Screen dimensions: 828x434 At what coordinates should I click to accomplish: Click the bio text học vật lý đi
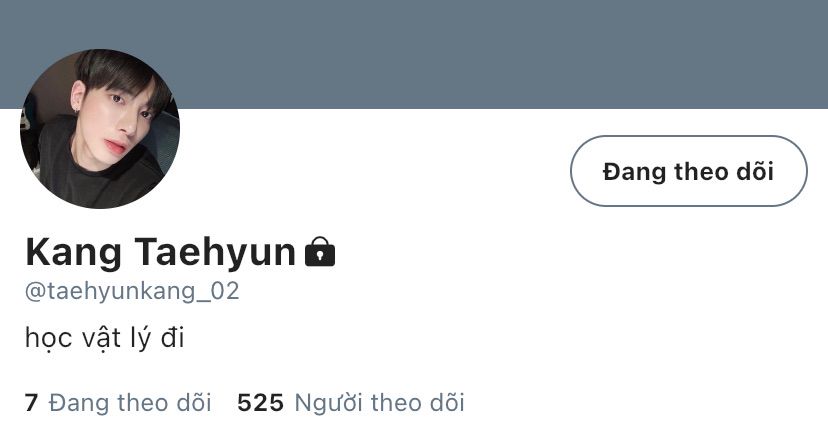pos(105,338)
